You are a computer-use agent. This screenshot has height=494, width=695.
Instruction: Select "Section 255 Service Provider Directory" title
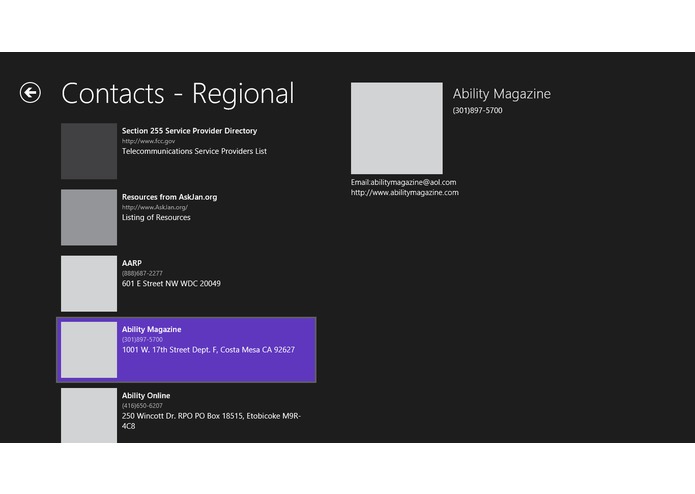(x=189, y=131)
